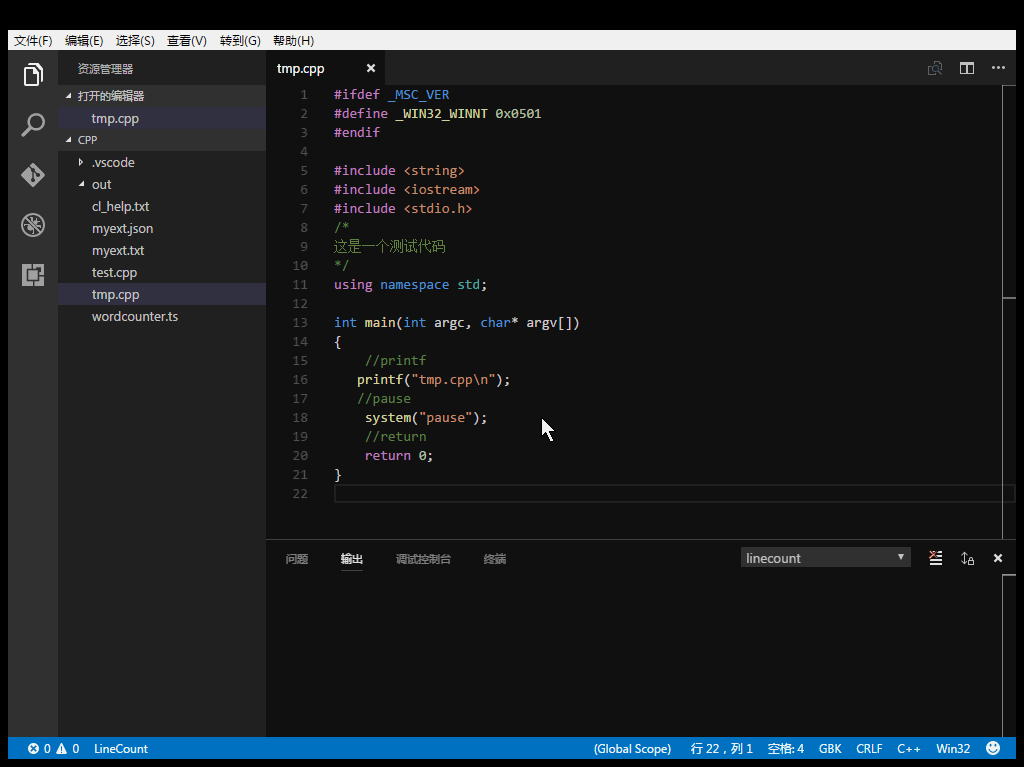Click the warnings icon in status bar

coord(61,749)
